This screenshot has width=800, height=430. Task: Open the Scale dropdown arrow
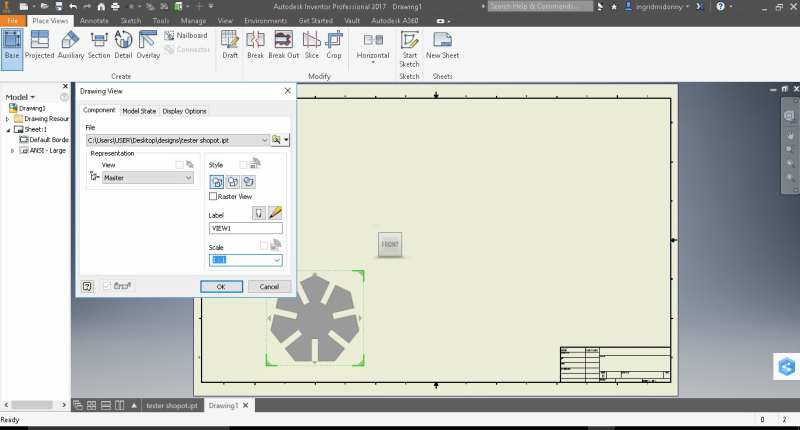point(277,260)
